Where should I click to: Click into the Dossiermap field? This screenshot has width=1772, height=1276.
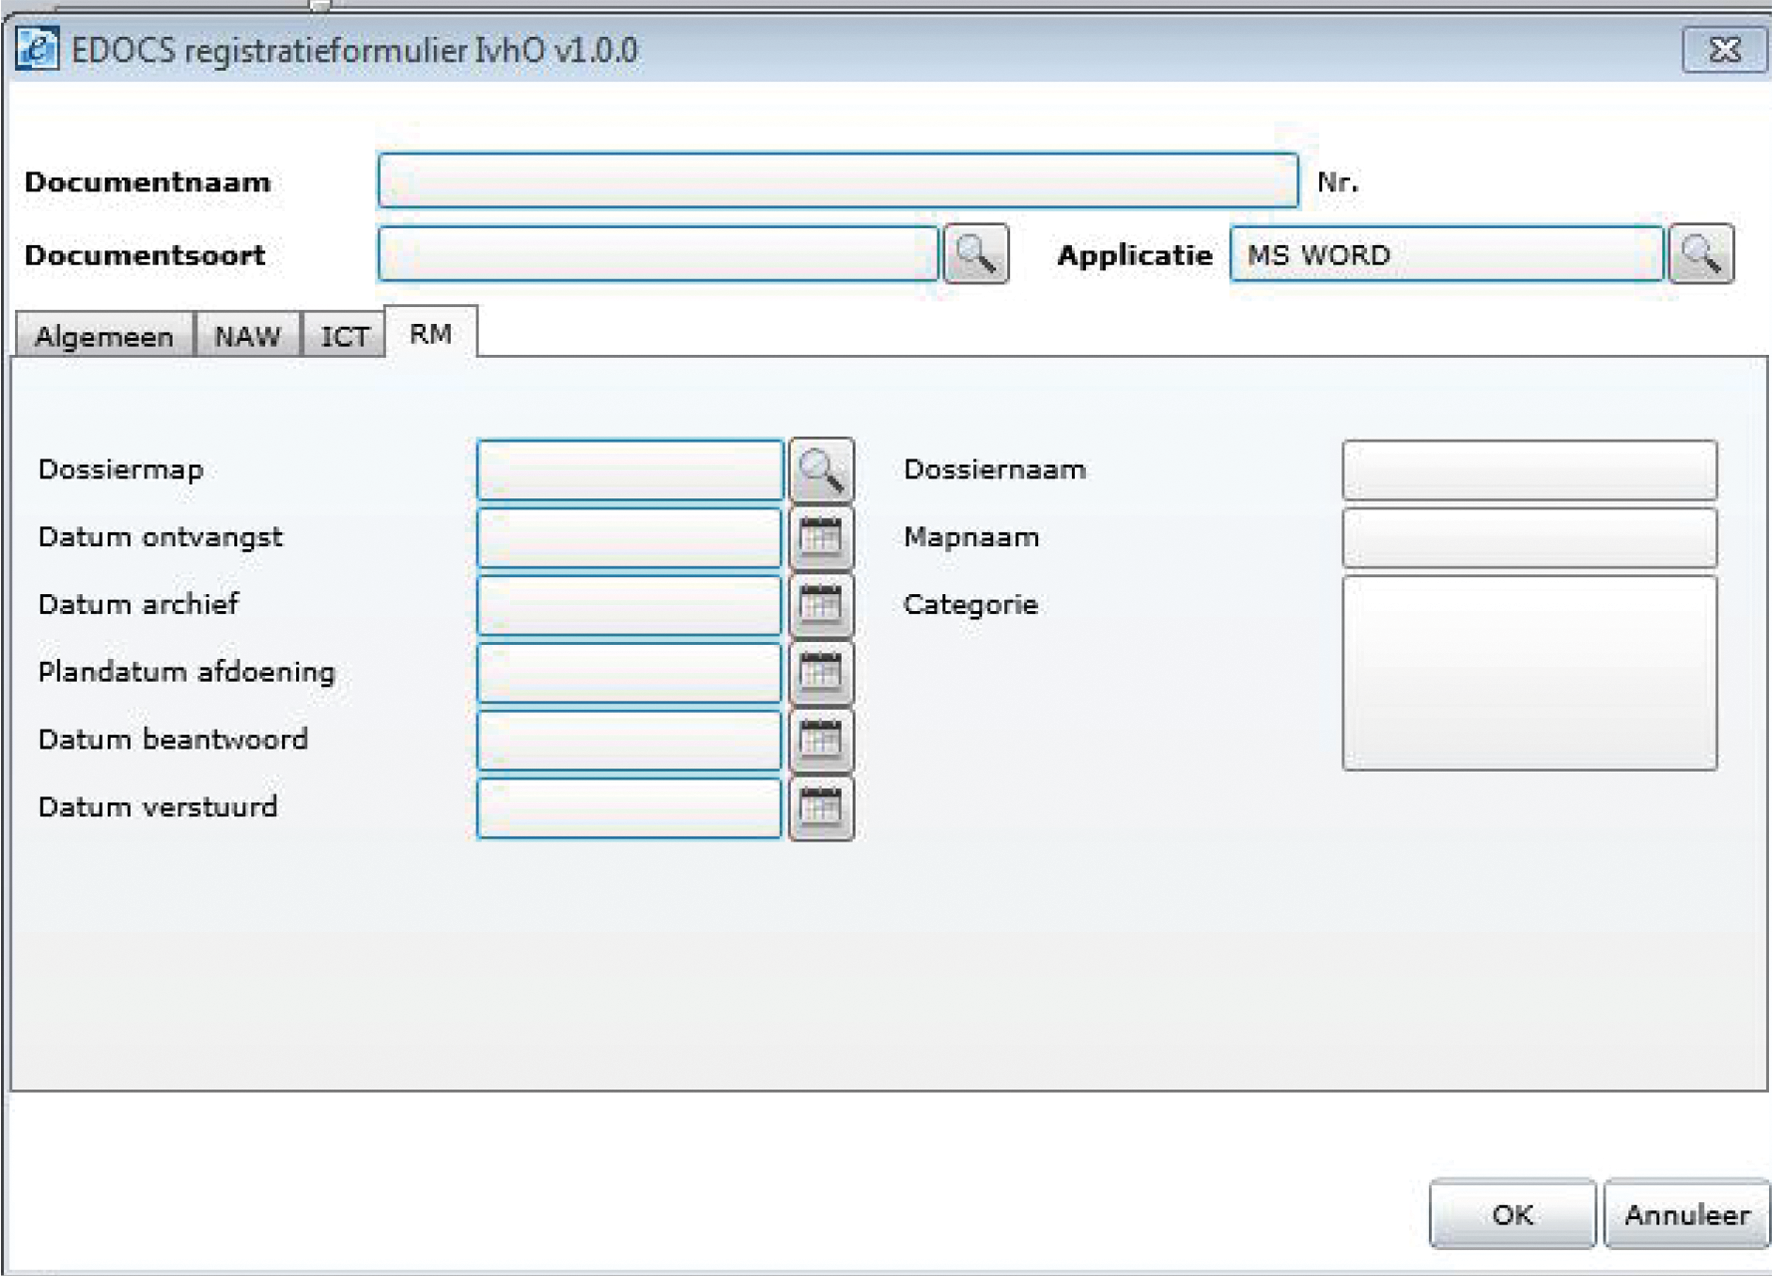pyautogui.click(x=630, y=470)
